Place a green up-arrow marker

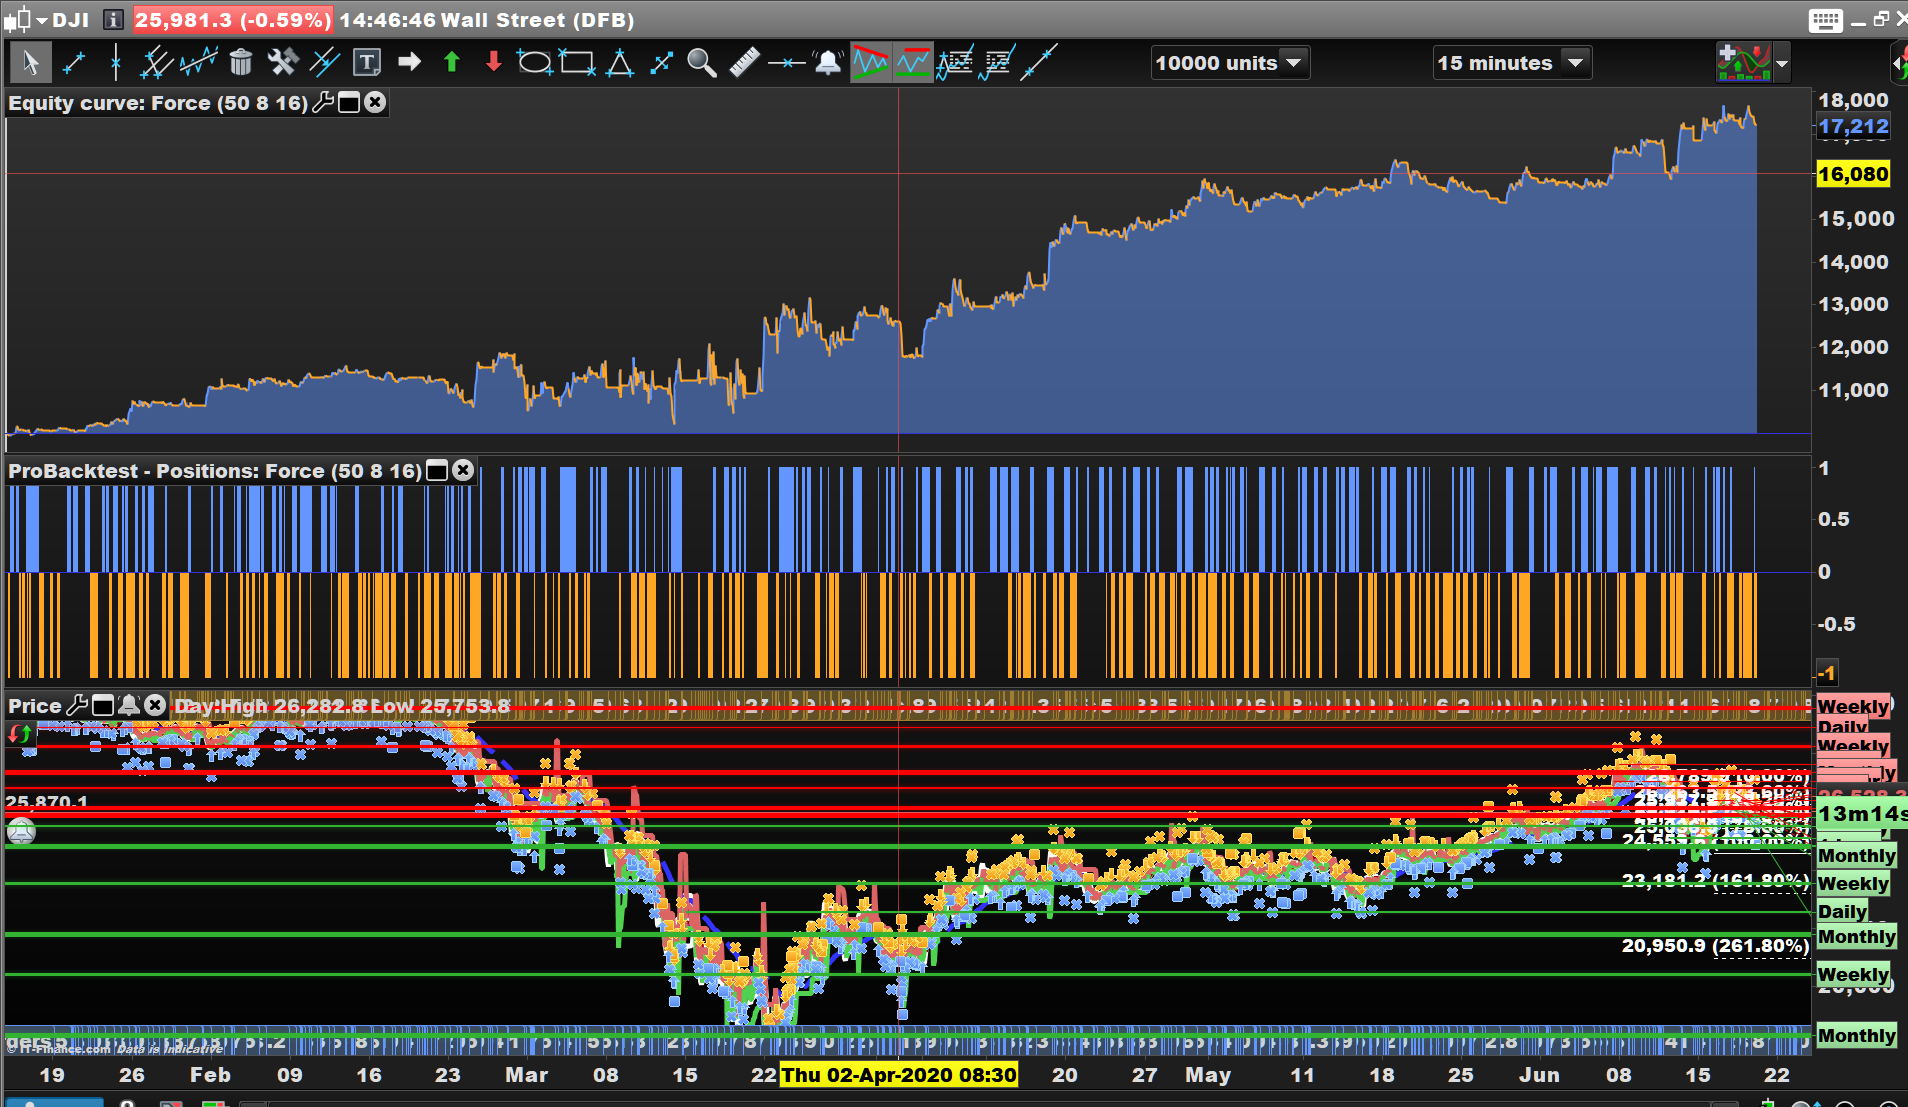(x=451, y=62)
